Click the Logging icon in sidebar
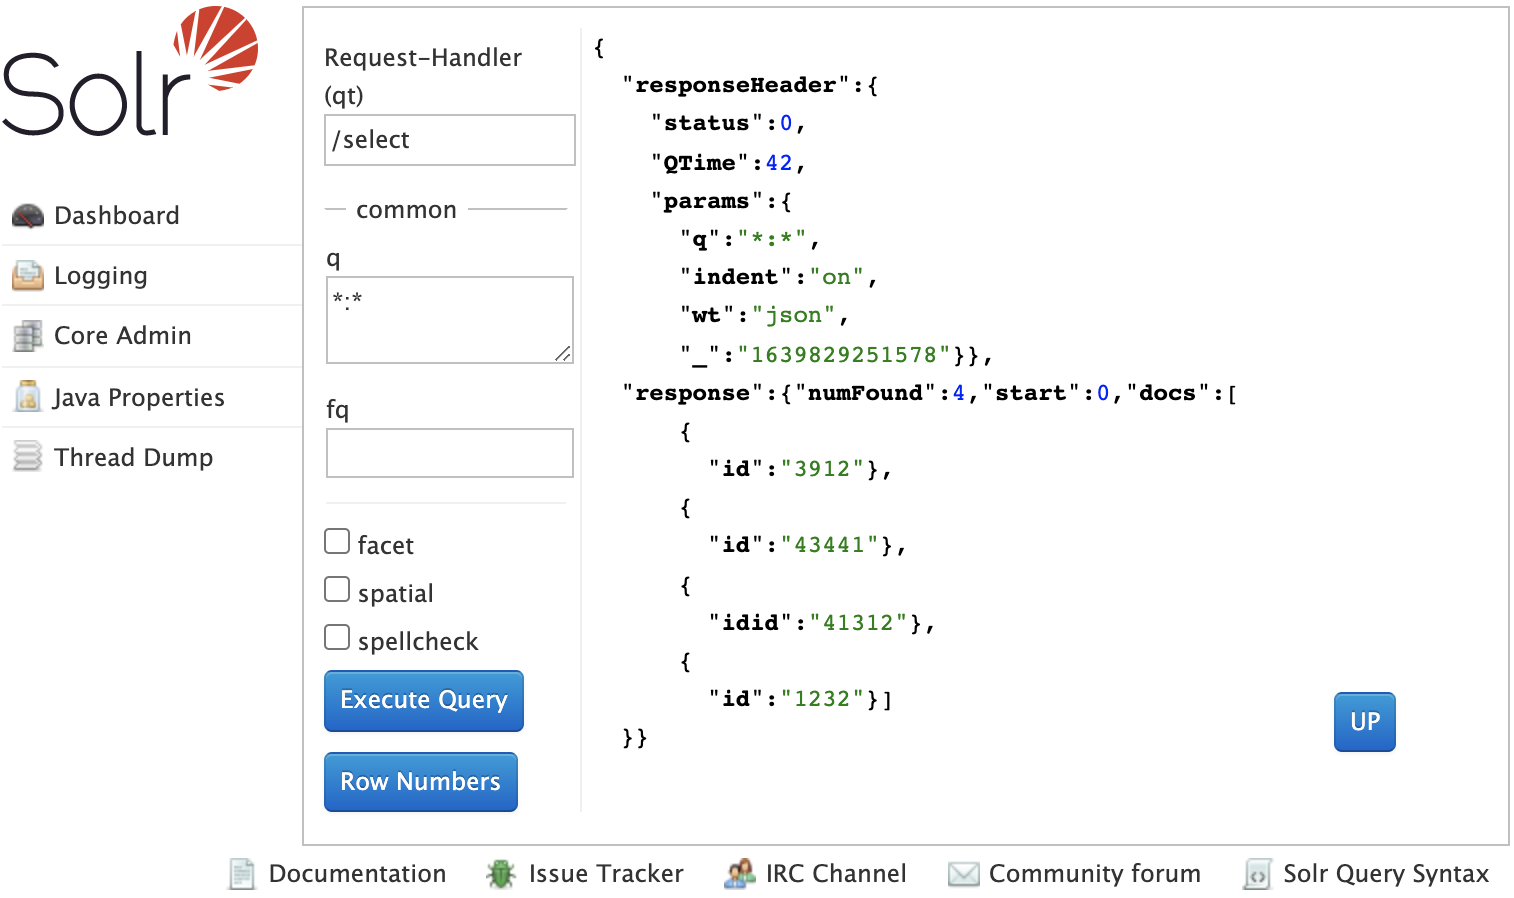The width and height of the screenshot is (1514, 898). click(28, 275)
